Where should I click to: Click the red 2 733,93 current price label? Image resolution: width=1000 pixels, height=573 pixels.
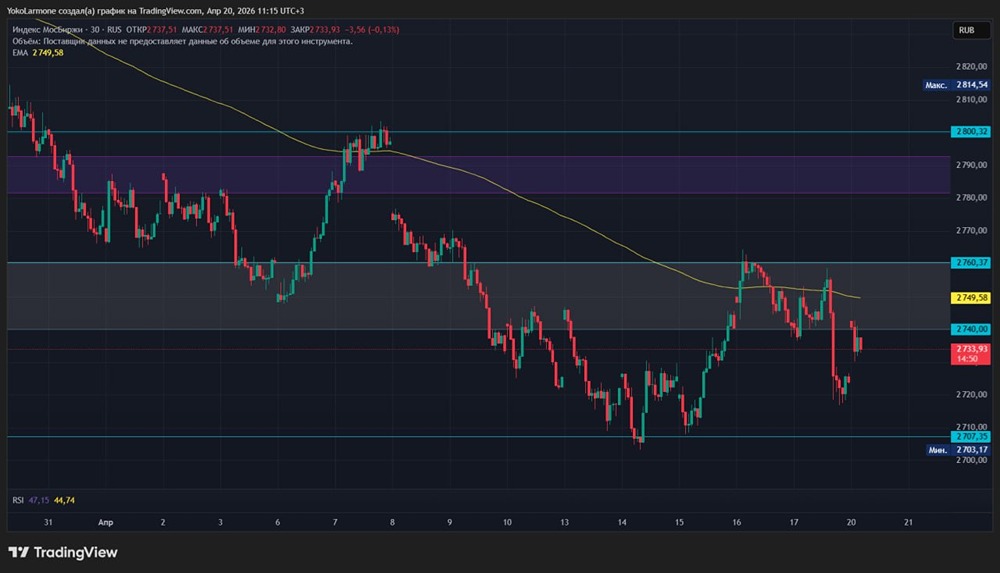click(x=971, y=353)
